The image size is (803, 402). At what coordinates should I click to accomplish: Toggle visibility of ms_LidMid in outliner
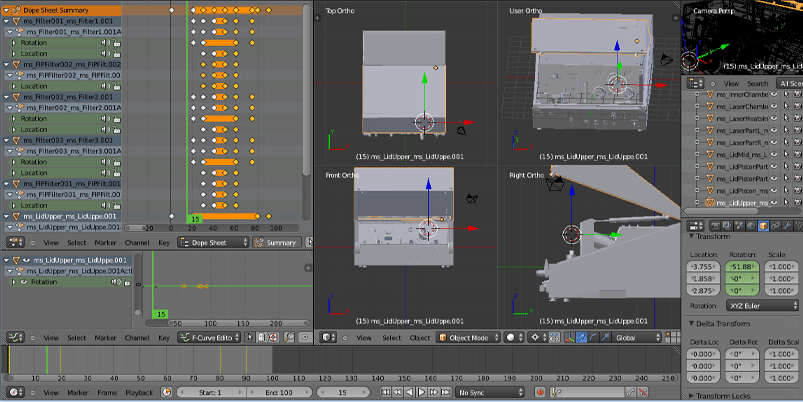(774, 154)
